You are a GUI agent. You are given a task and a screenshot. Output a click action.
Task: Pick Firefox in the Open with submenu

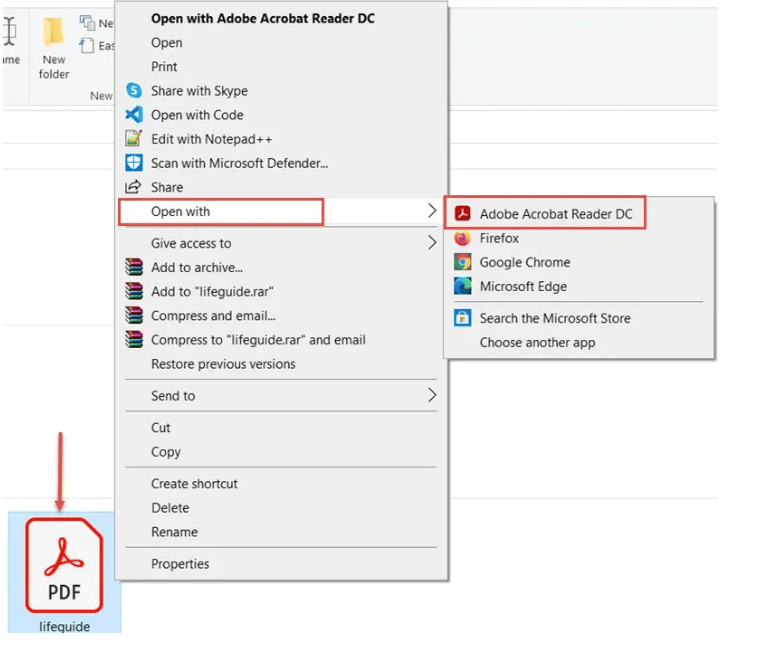coord(579,238)
